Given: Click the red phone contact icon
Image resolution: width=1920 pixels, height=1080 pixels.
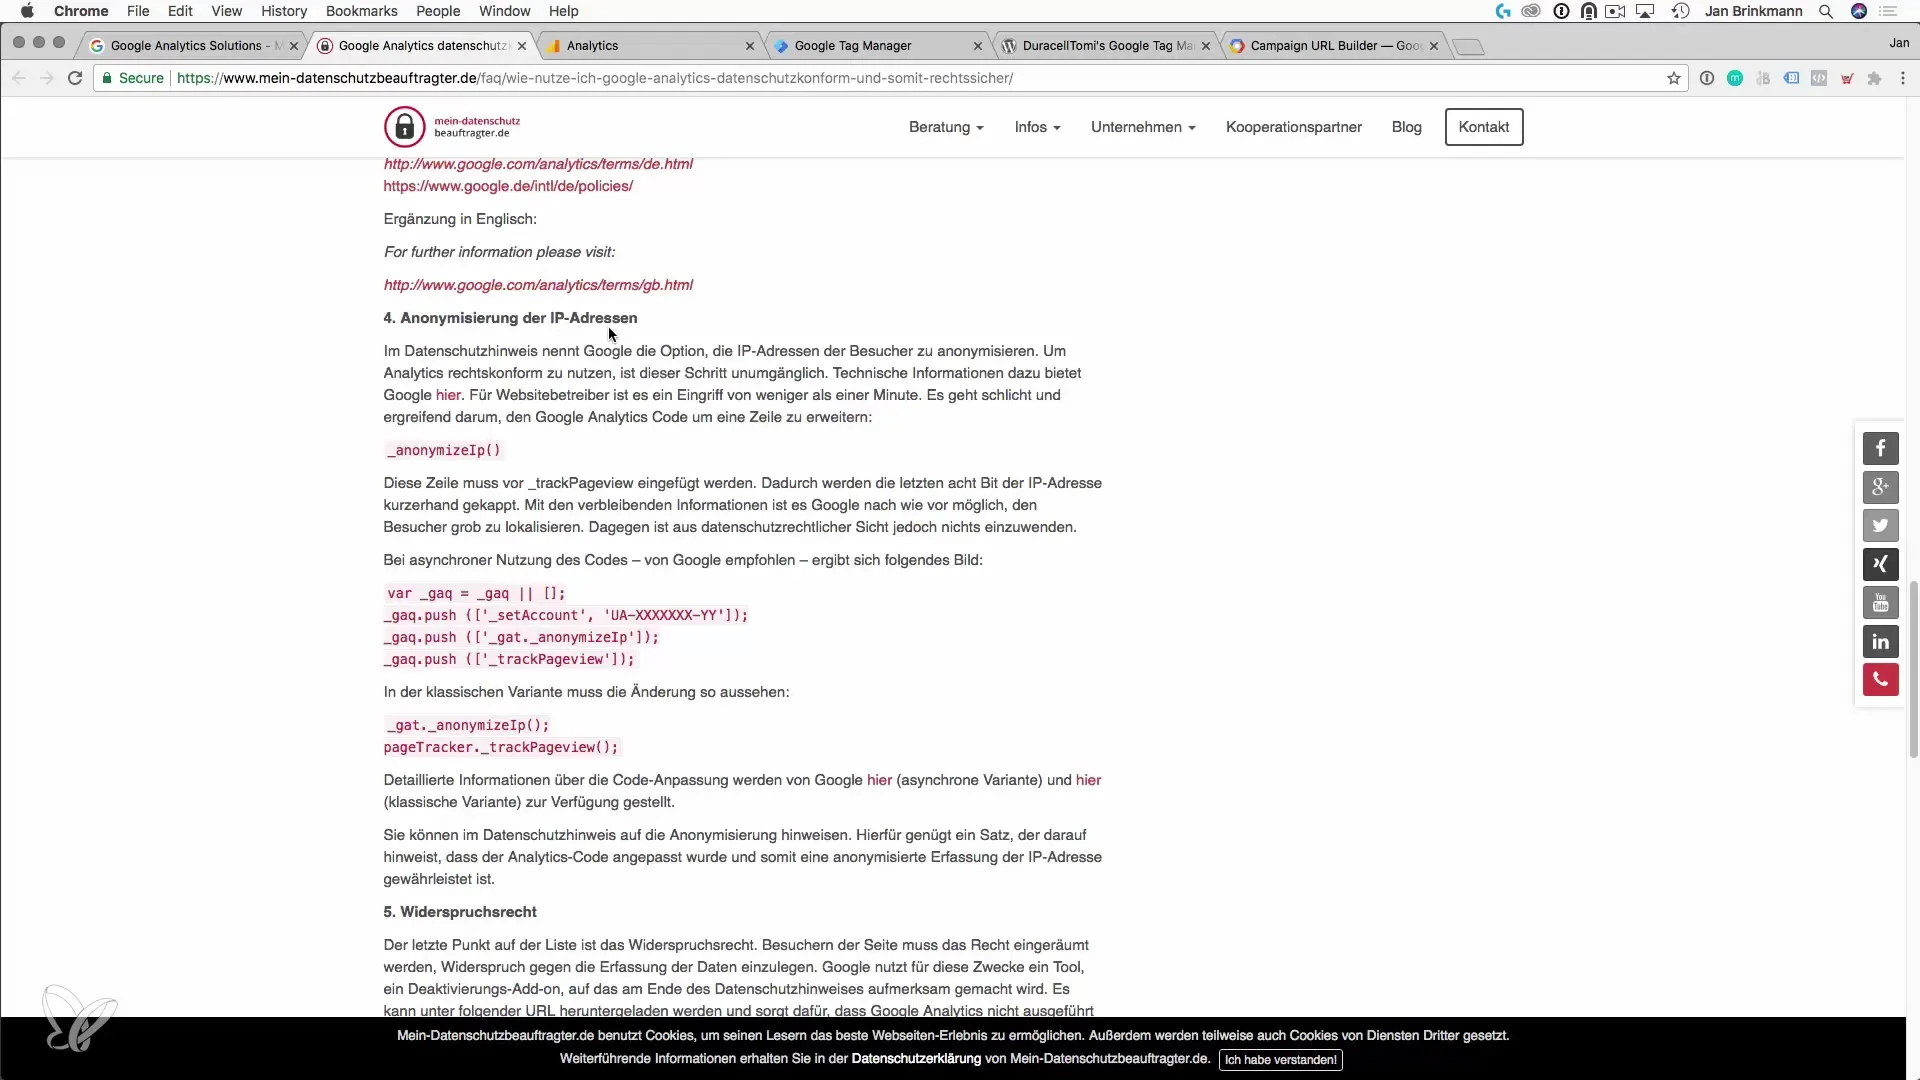Looking at the screenshot, I should 1880,680.
